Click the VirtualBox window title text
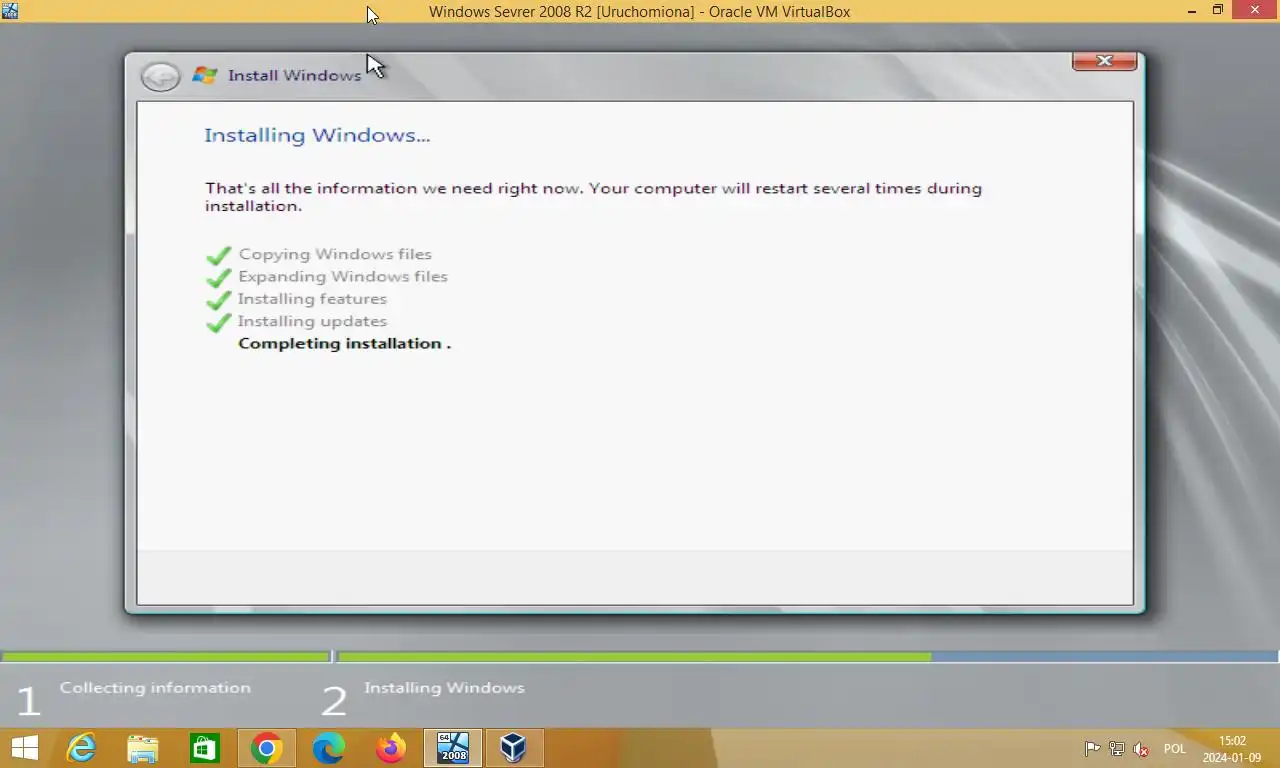The image size is (1280, 768). click(x=640, y=11)
